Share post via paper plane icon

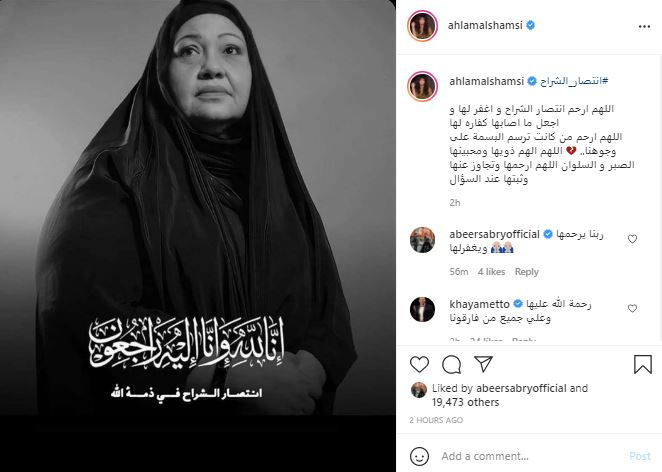tap(483, 364)
